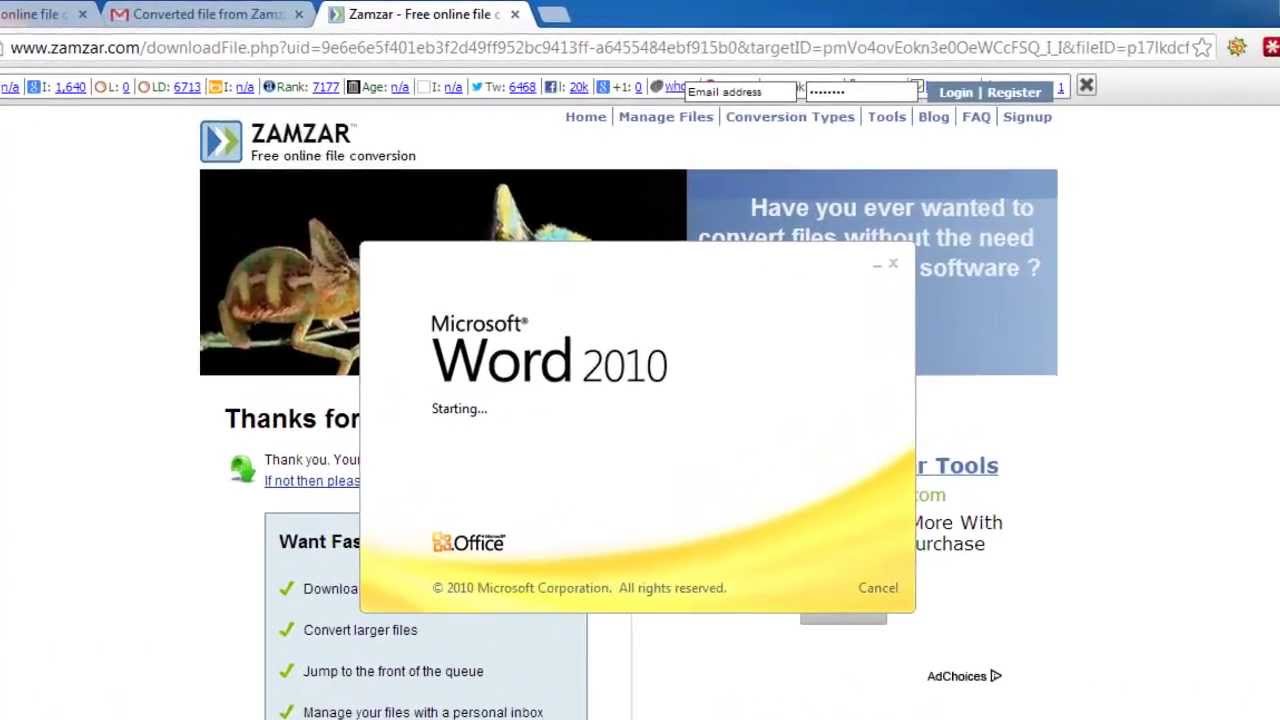Cancel the Word 2010 startup
Viewport: 1280px width, 720px height.
878,588
